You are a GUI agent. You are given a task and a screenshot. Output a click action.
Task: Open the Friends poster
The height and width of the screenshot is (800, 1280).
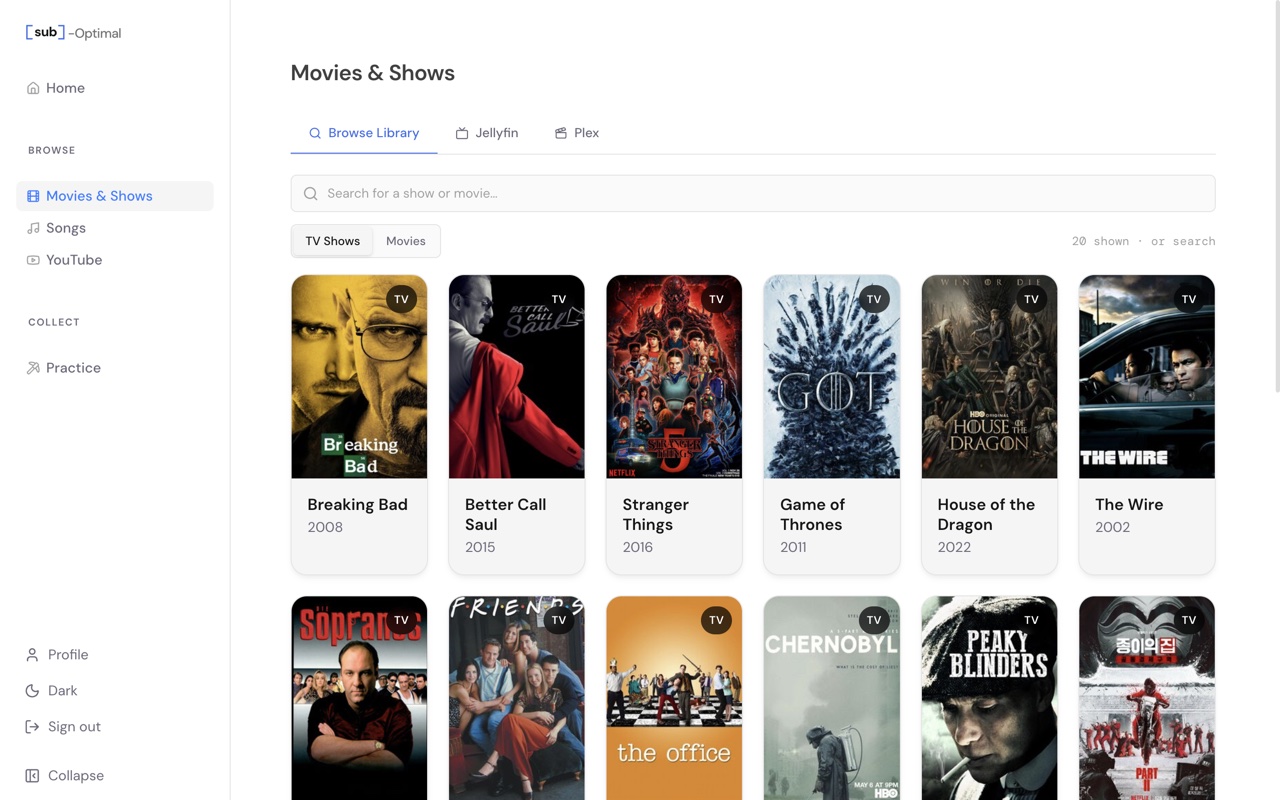point(517,698)
